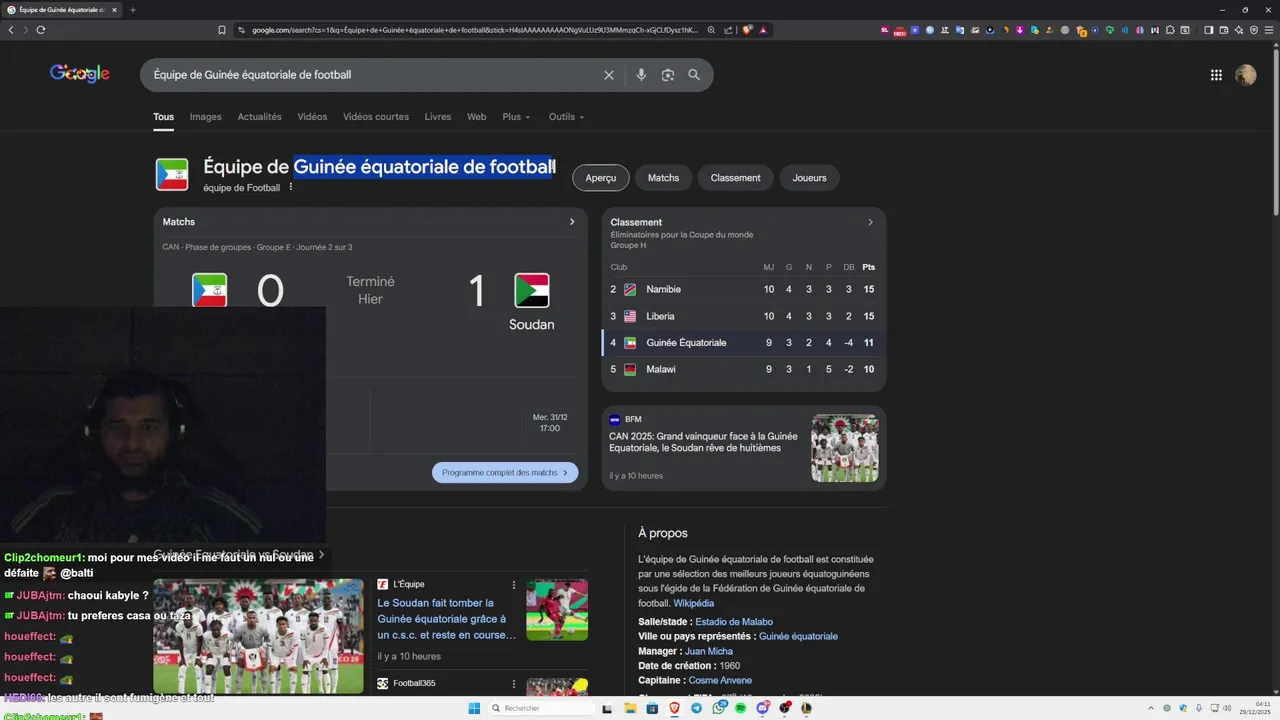Viewport: 1280px width, 720px height.
Task: Select the Matchs chip
Action: 663,178
